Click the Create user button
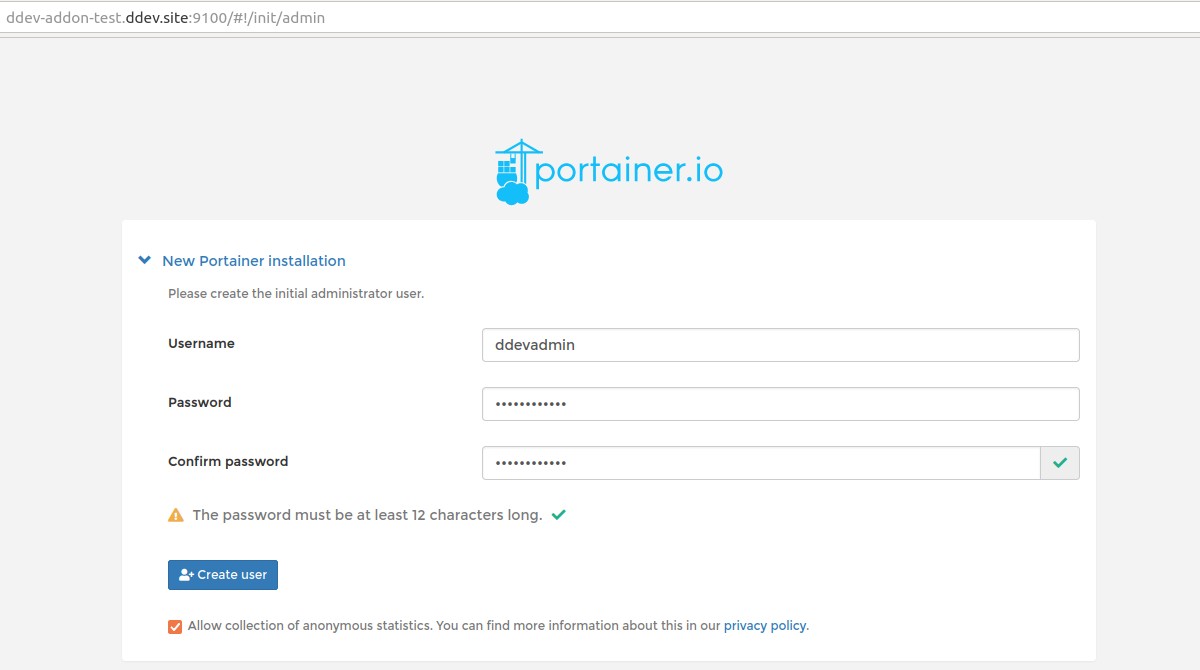The image size is (1200, 670). click(223, 575)
